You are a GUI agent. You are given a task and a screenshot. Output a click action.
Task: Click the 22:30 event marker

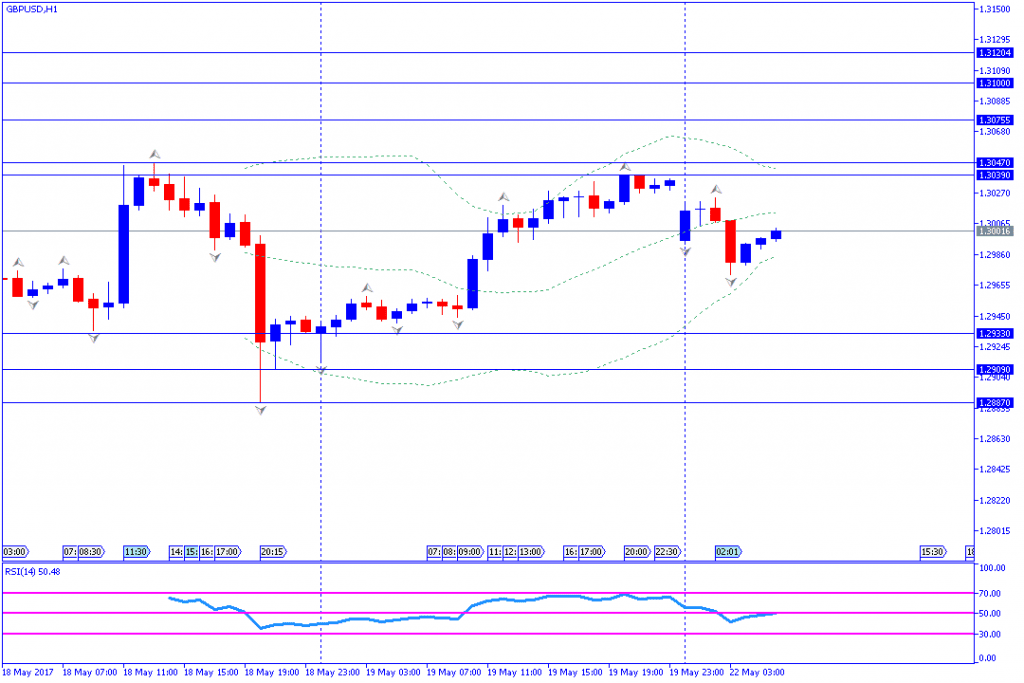point(667,551)
